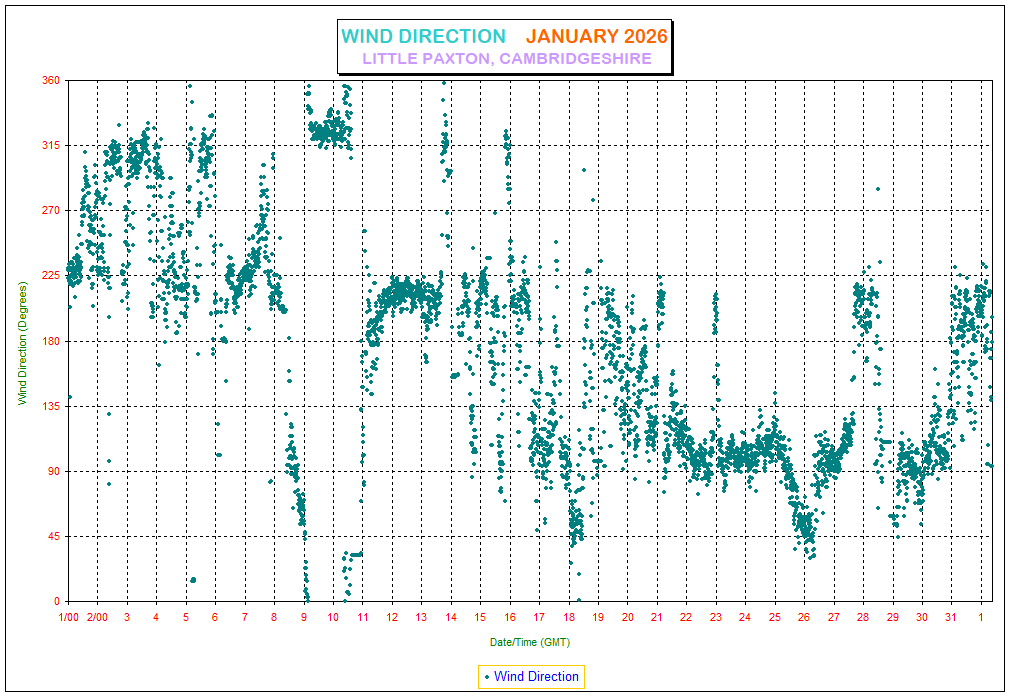Viewport: 1010px width, 696px height.
Task: Click the 225 degree y-axis tick label
Action: coord(51,276)
